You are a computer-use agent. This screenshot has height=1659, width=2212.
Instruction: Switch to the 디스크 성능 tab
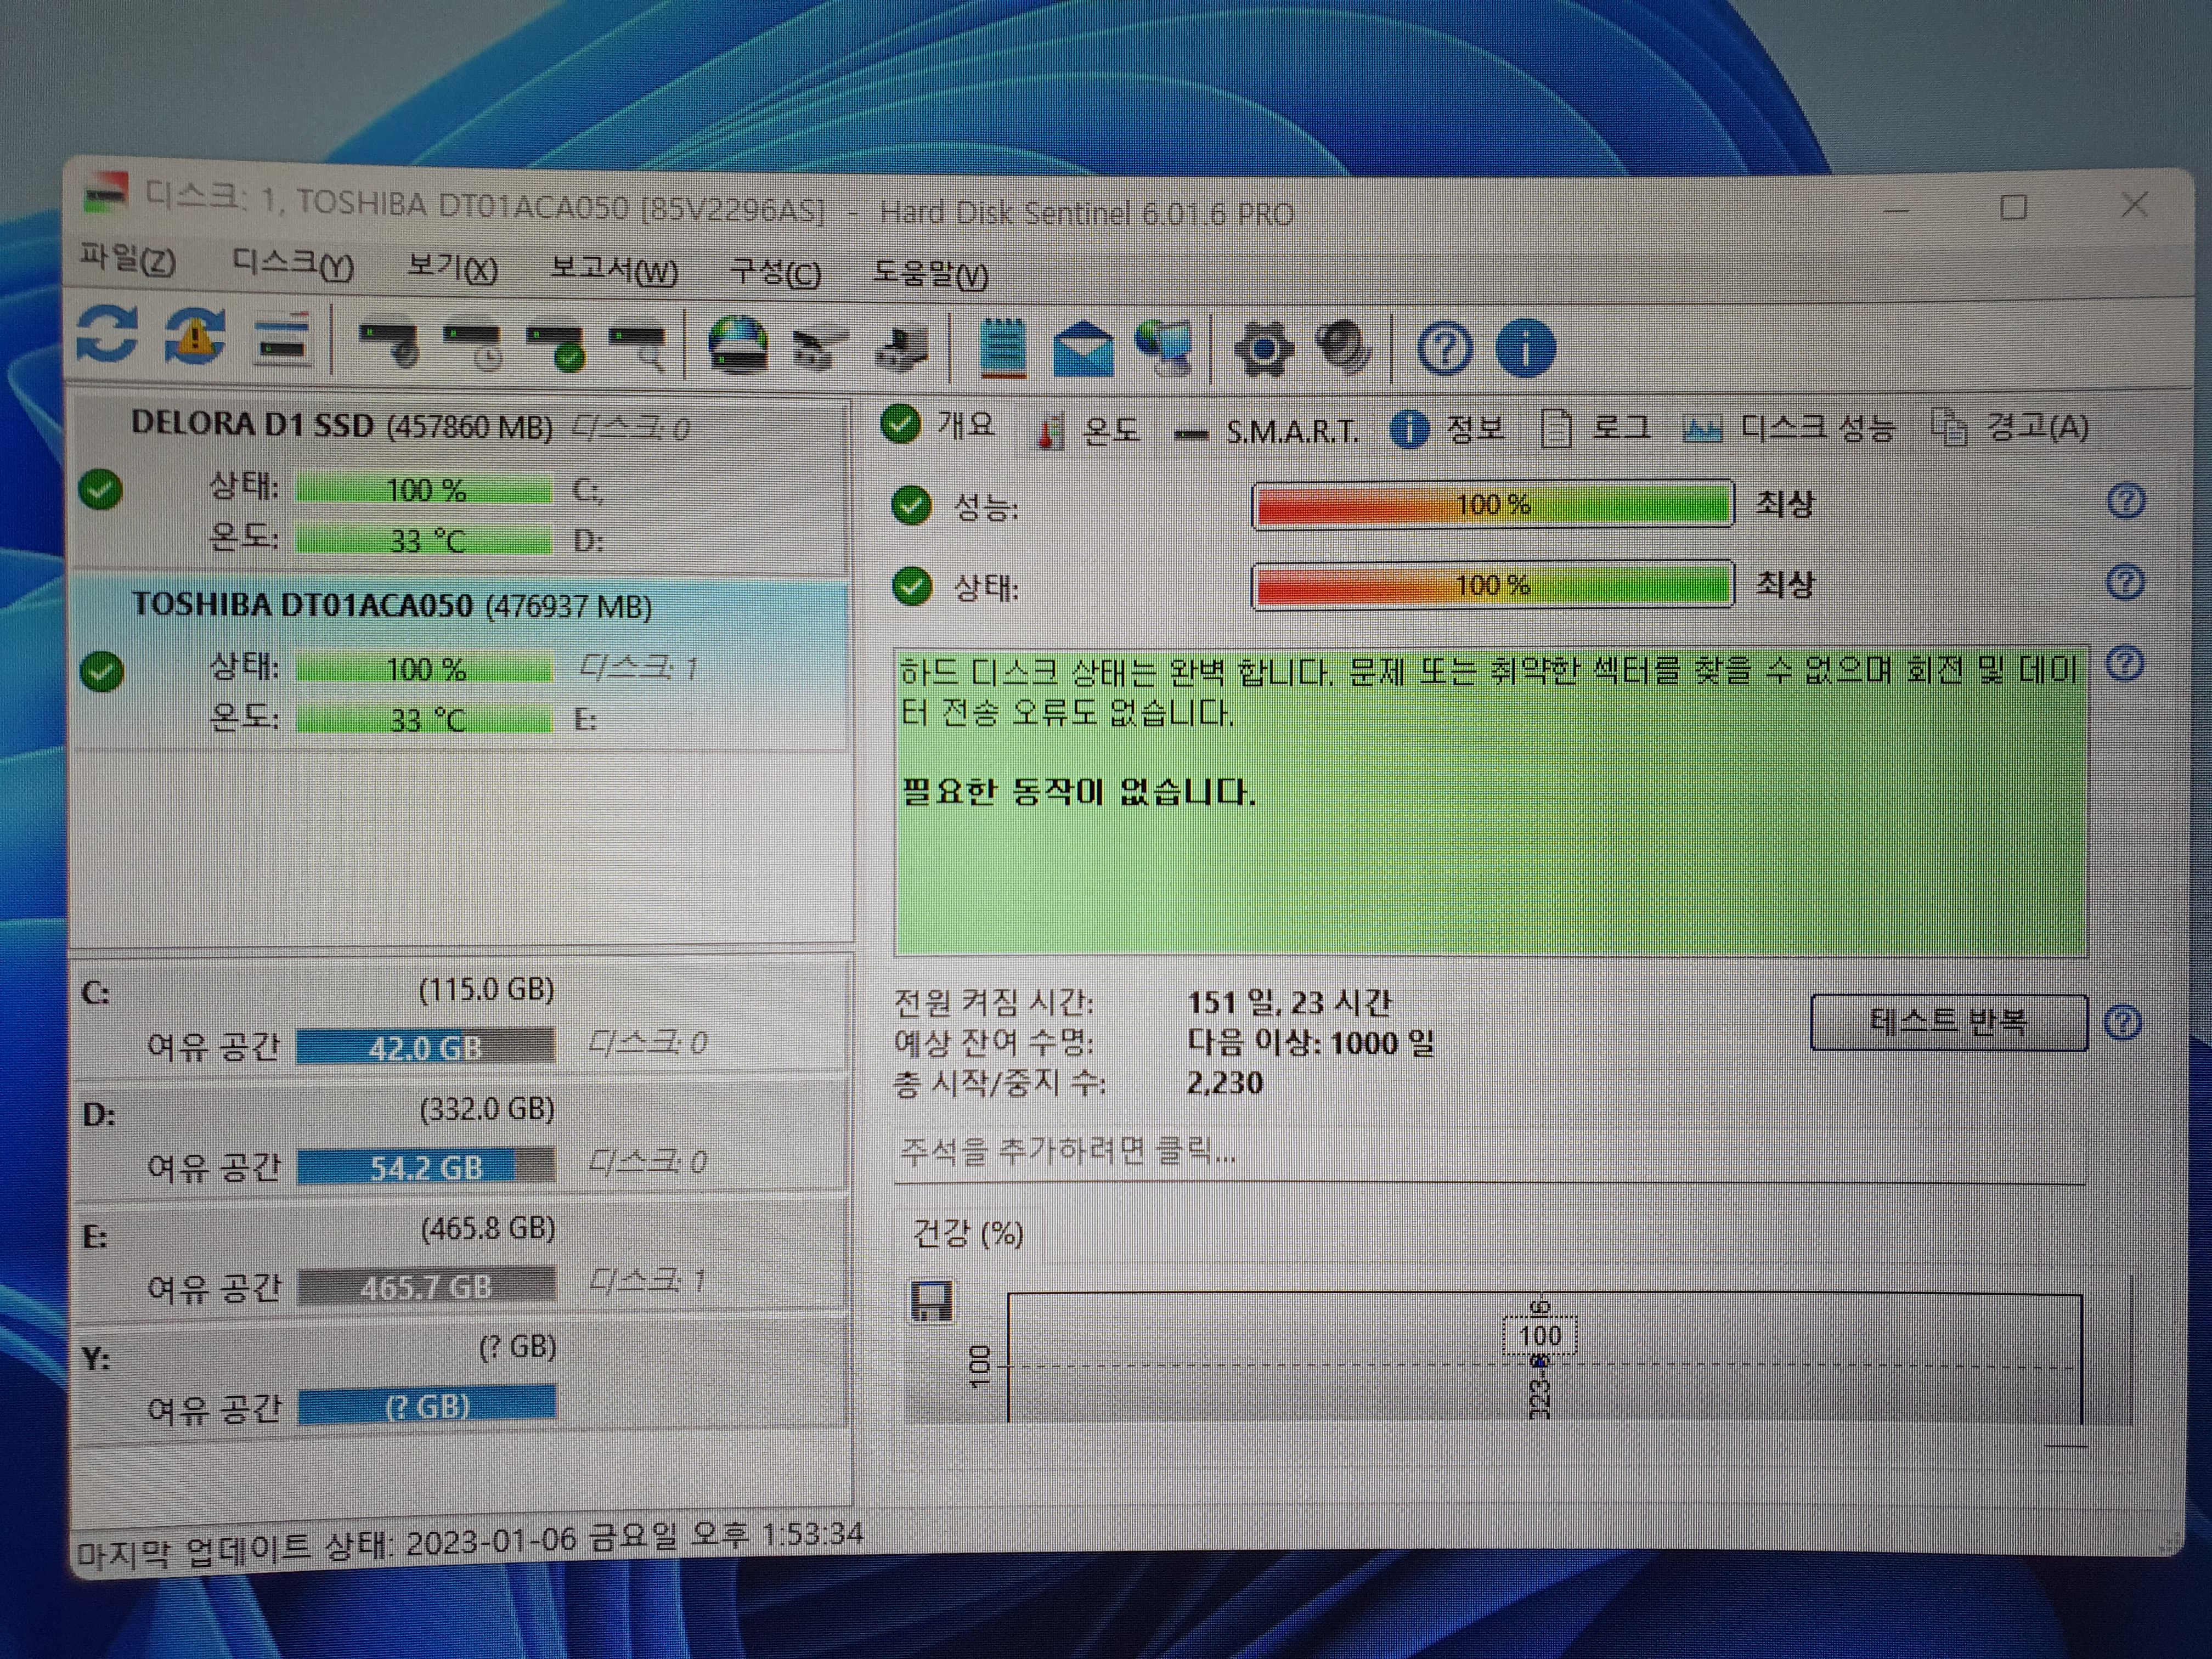1789,428
